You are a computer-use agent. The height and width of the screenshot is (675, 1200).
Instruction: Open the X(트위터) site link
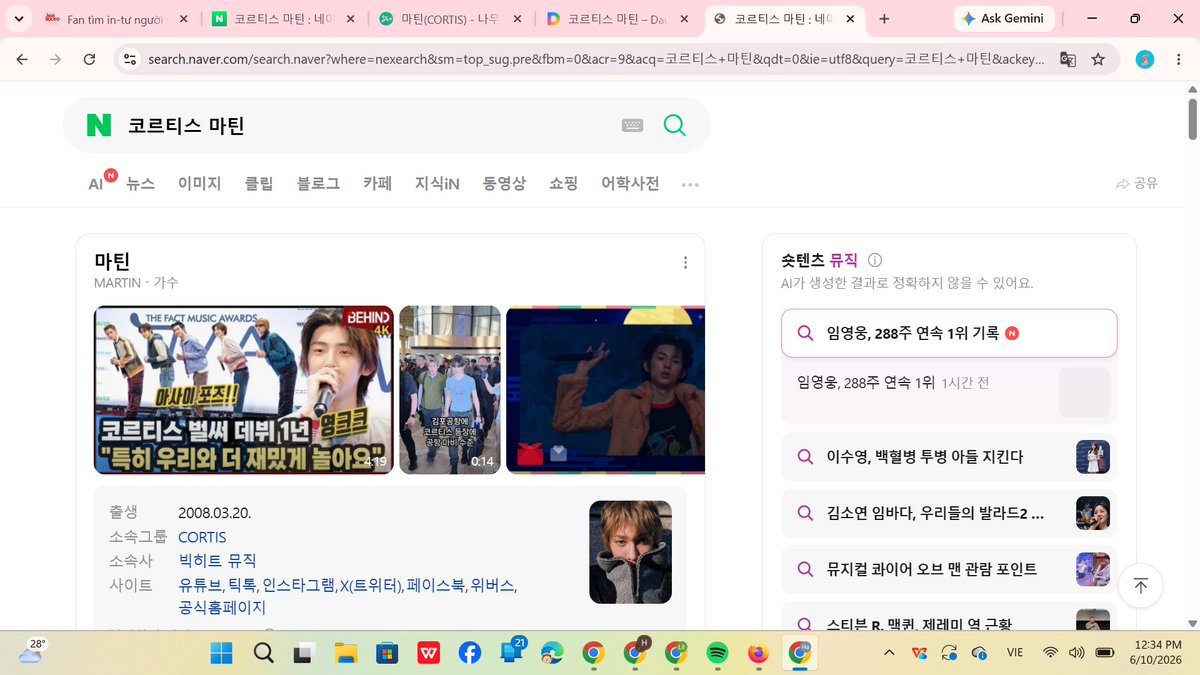click(x=370, y=585)
